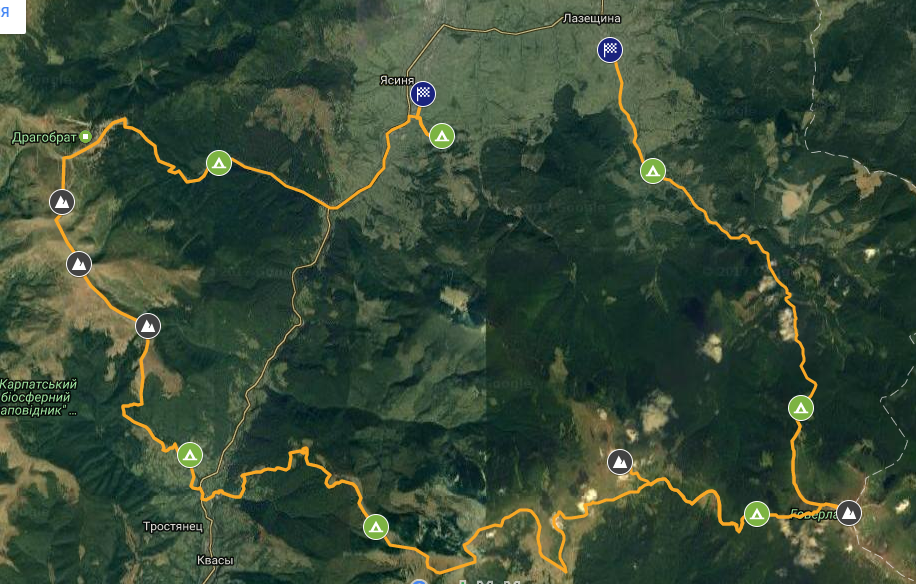
Task: Open the green tent marker just southeast of Ясиня
Action: (x=442, y=136)
